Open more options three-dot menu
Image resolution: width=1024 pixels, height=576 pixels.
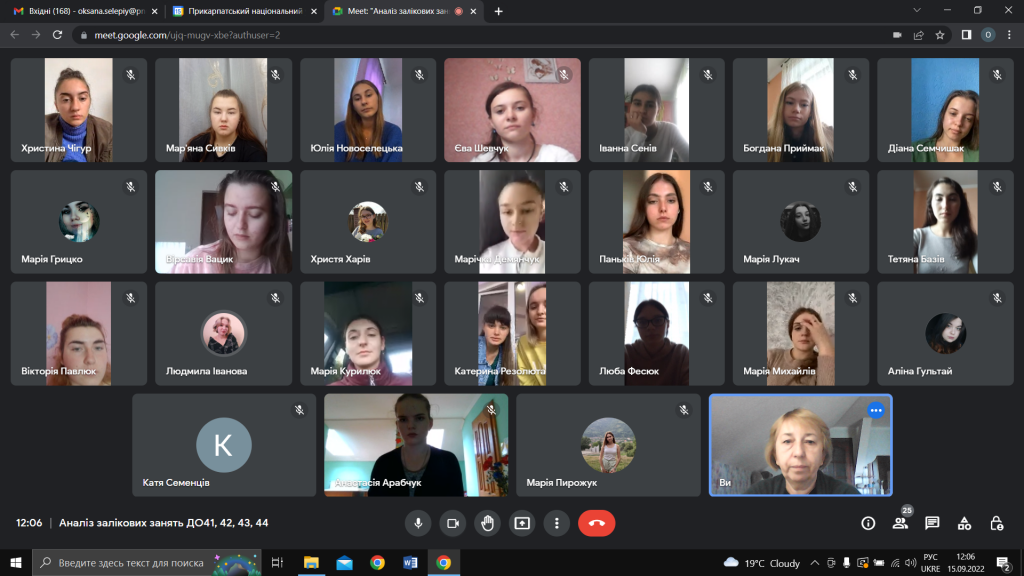pos(556,523)
